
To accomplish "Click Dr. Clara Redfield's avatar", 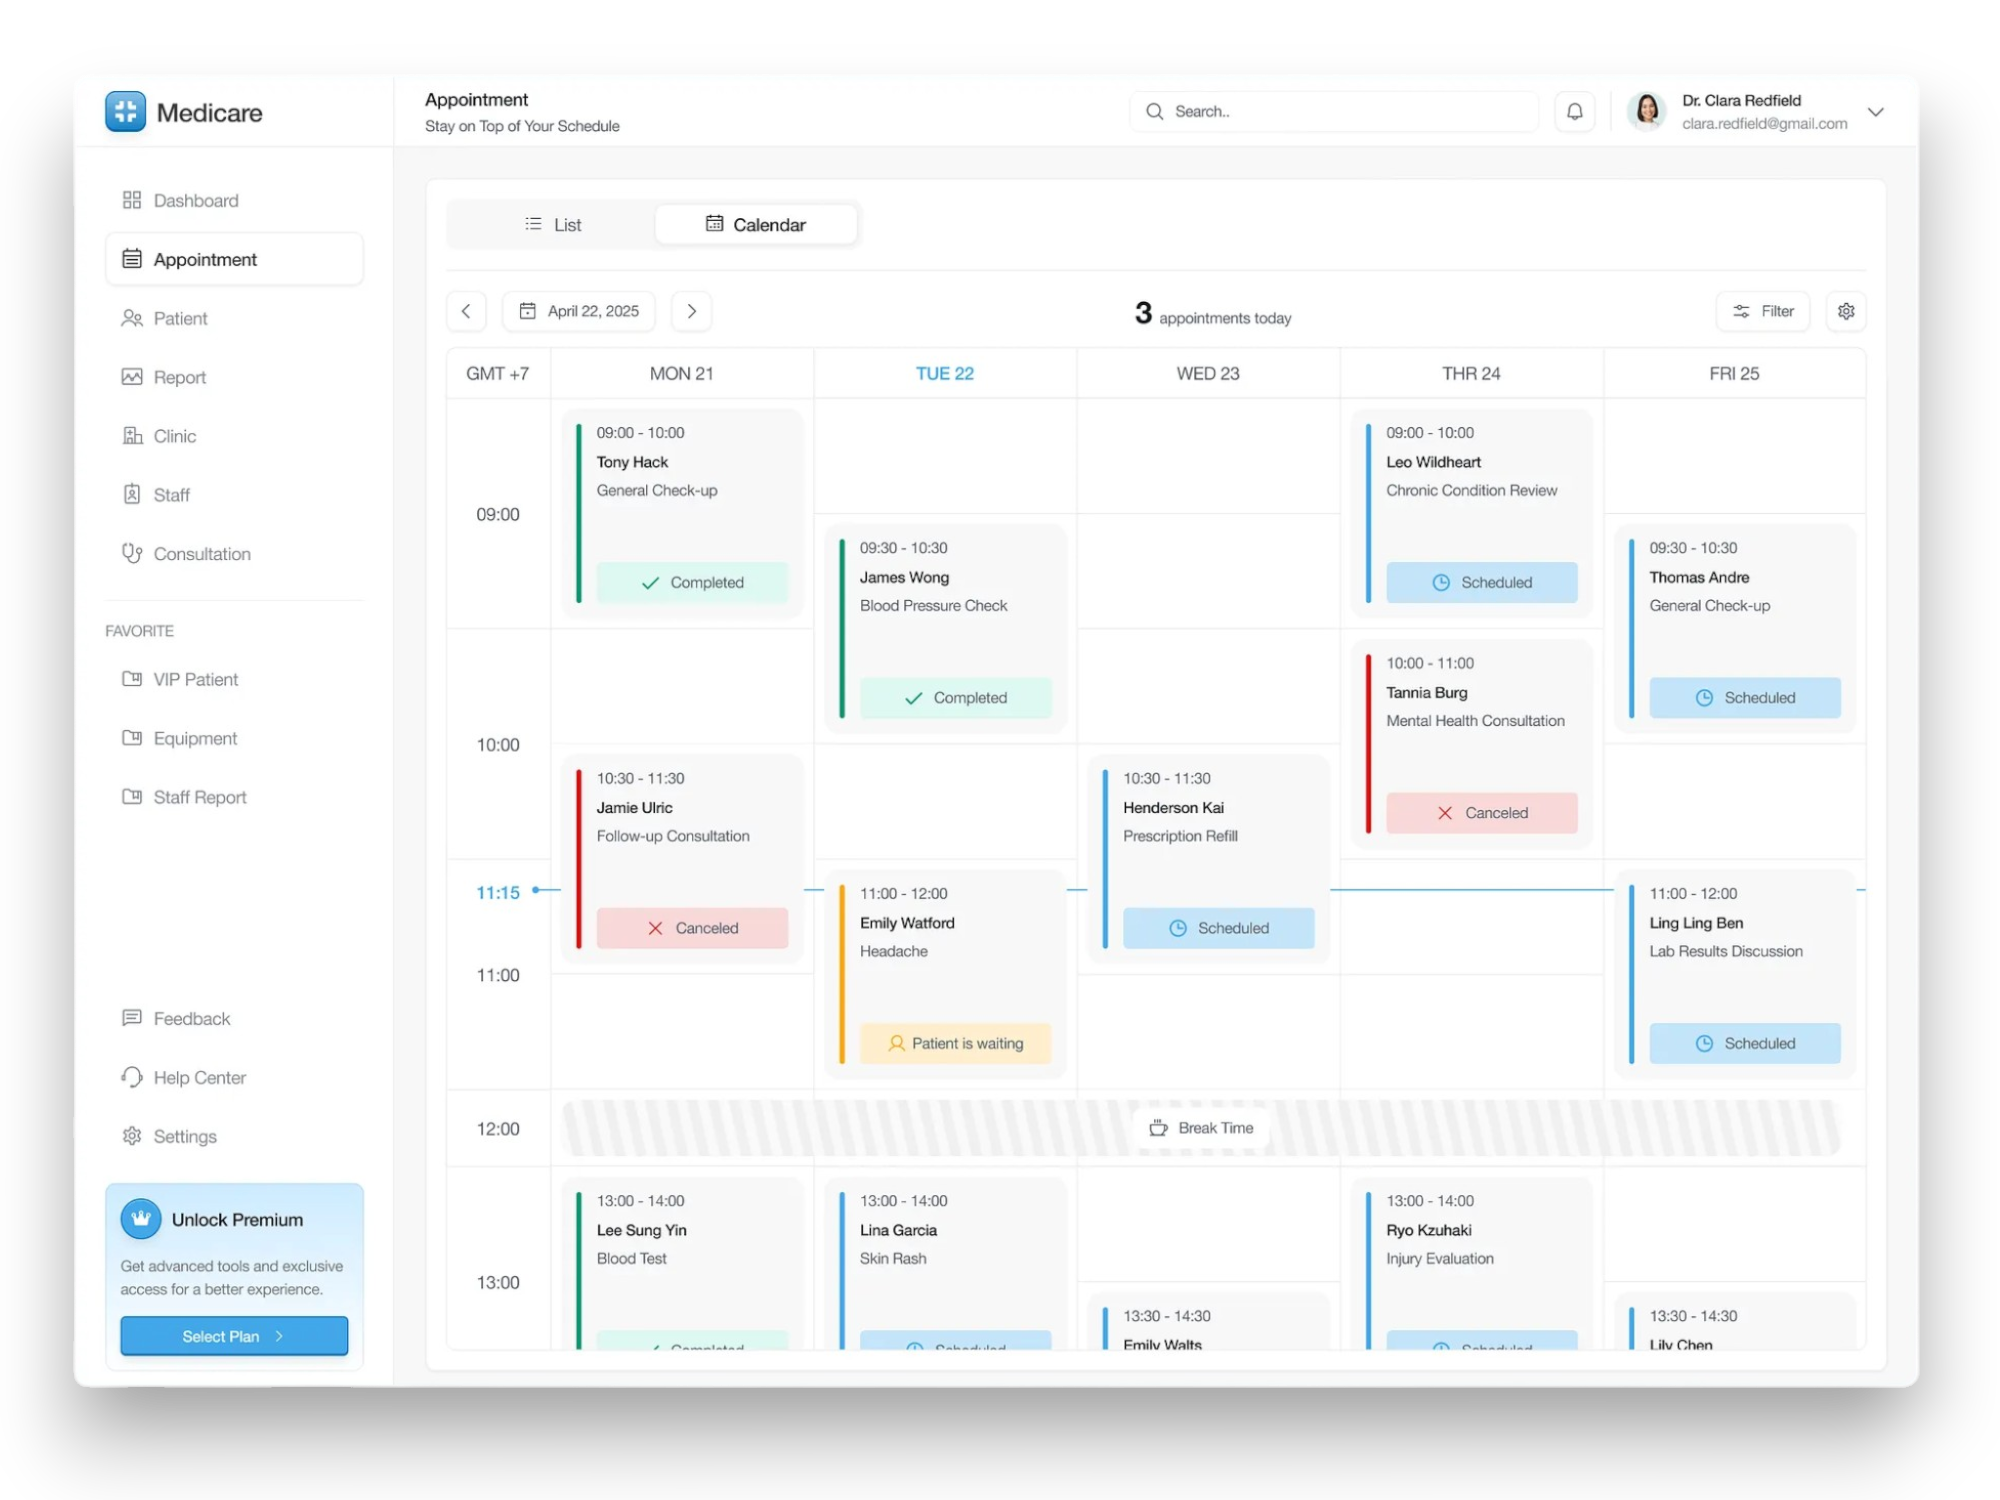I will tap(1647, 112).
